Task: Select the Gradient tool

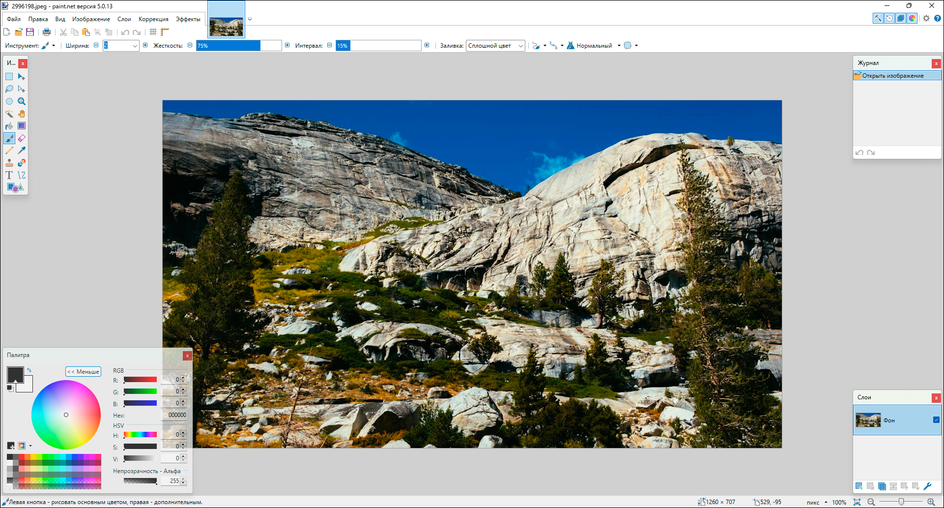Action: pyautogui.click(x=22, y=126)
